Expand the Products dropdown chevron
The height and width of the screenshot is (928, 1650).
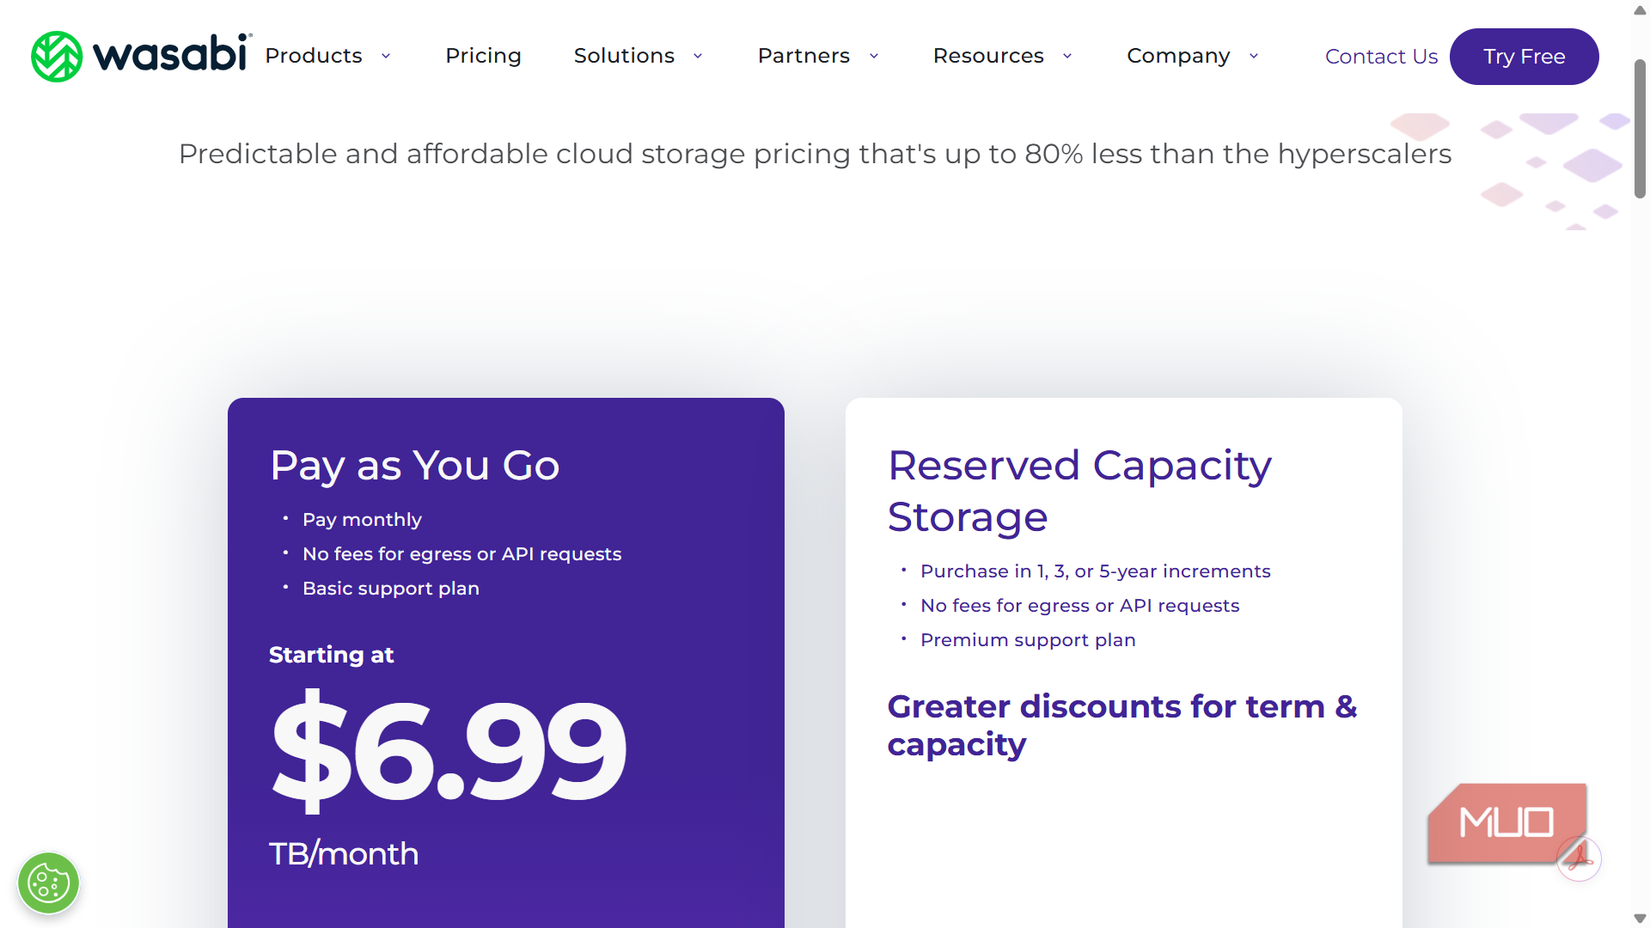386,56
